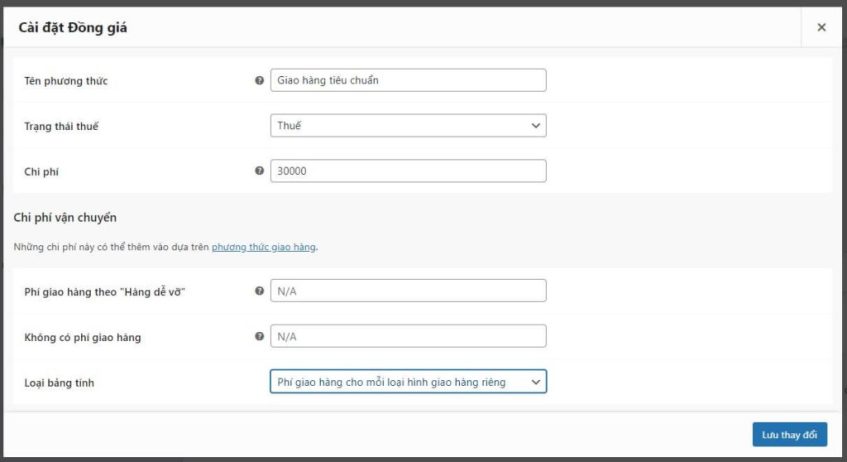Click help icon for Không có phí giao hàng
Viewport: 847px width, 462px height.
tap(260, 337)
